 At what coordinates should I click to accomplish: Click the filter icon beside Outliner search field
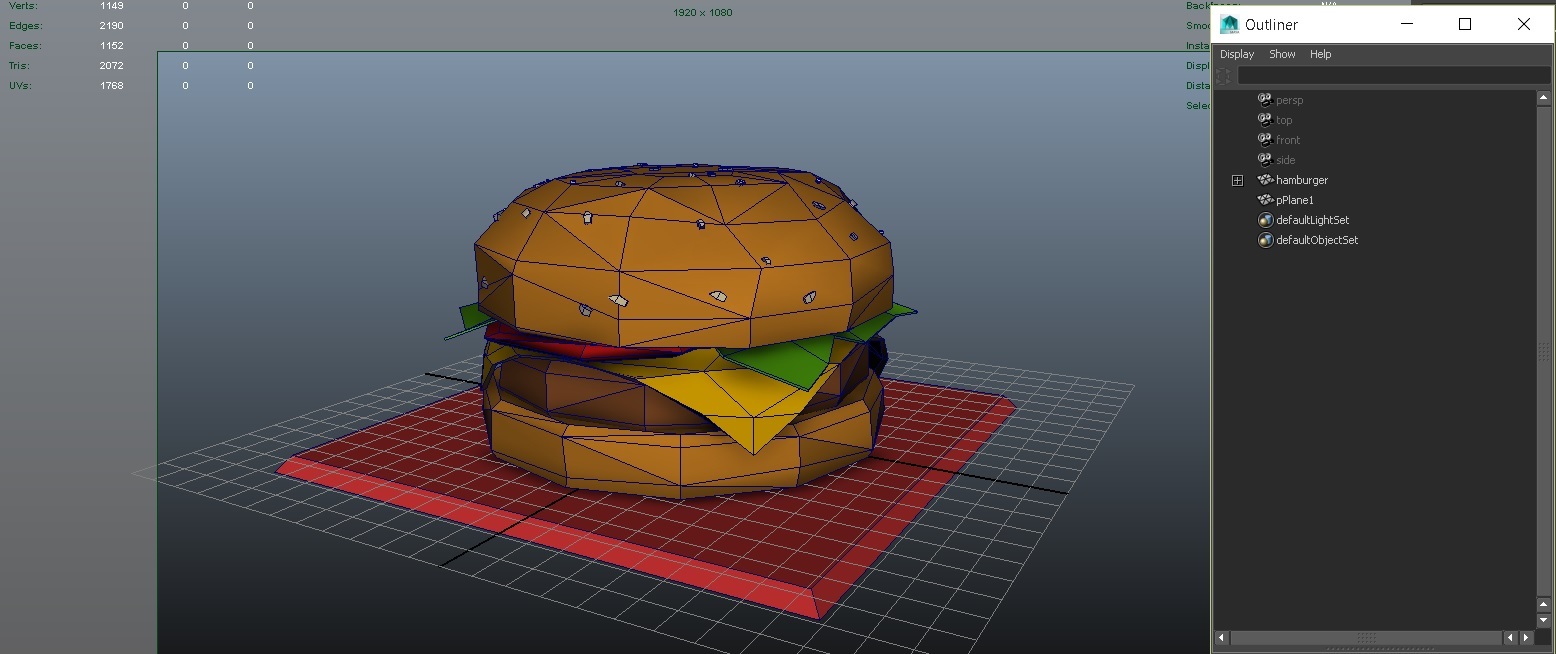coord(1224,76)
